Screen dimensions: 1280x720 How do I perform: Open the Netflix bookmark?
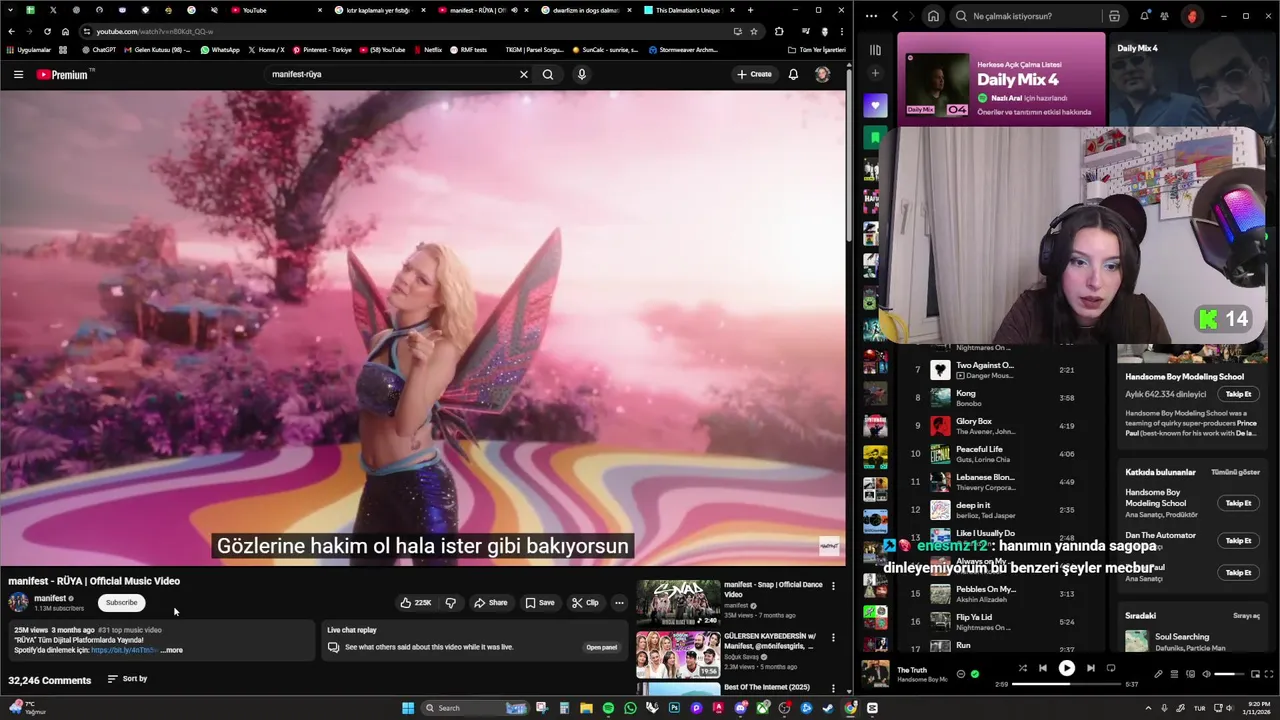pyautogui.click(x=427, y=49)
